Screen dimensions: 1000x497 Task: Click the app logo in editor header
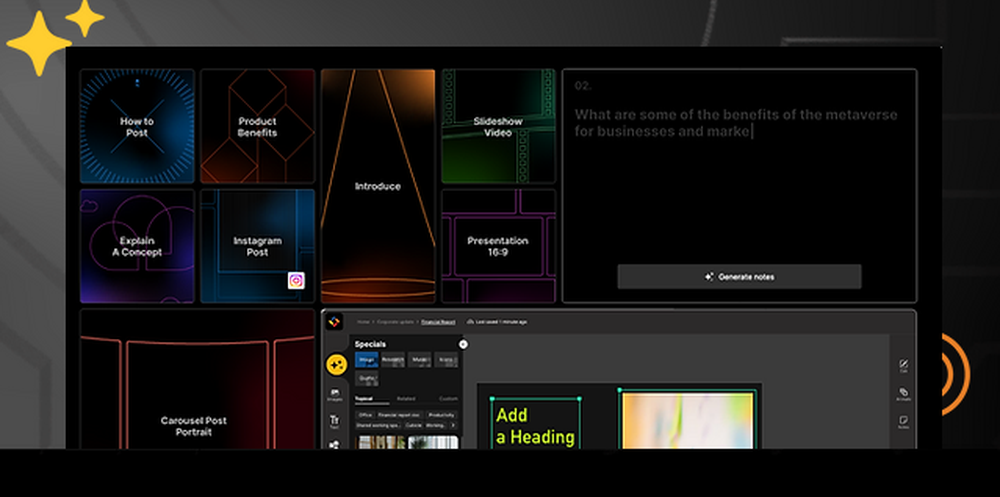pos(334,322)
